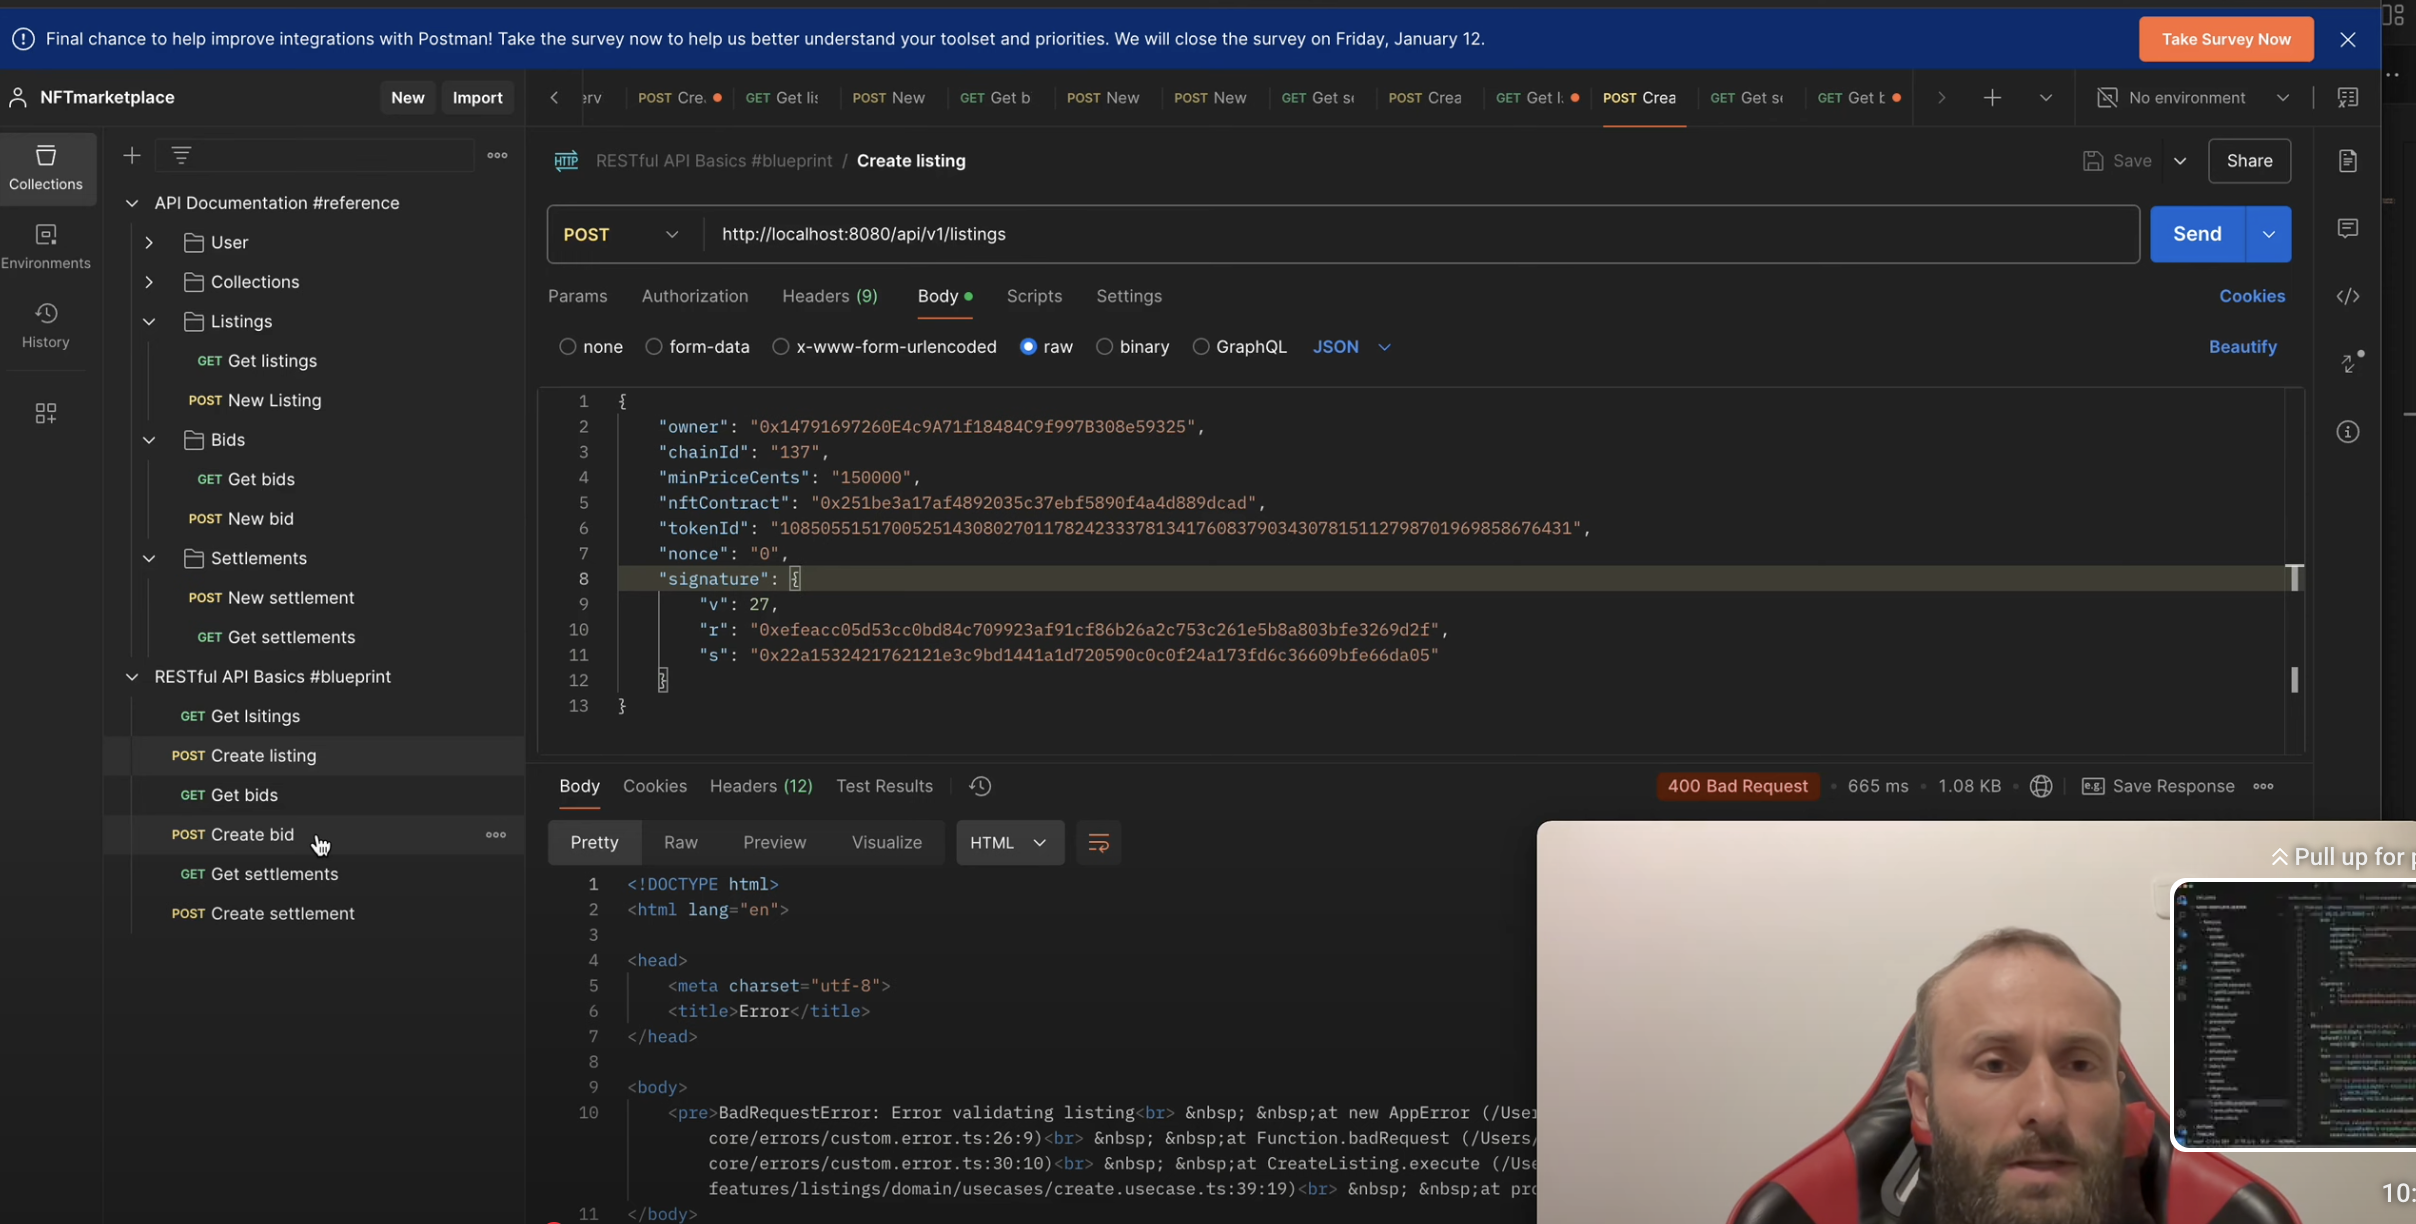The image size is (2416, 1224).
Task: Select the binary body type
Action: 1104,347
